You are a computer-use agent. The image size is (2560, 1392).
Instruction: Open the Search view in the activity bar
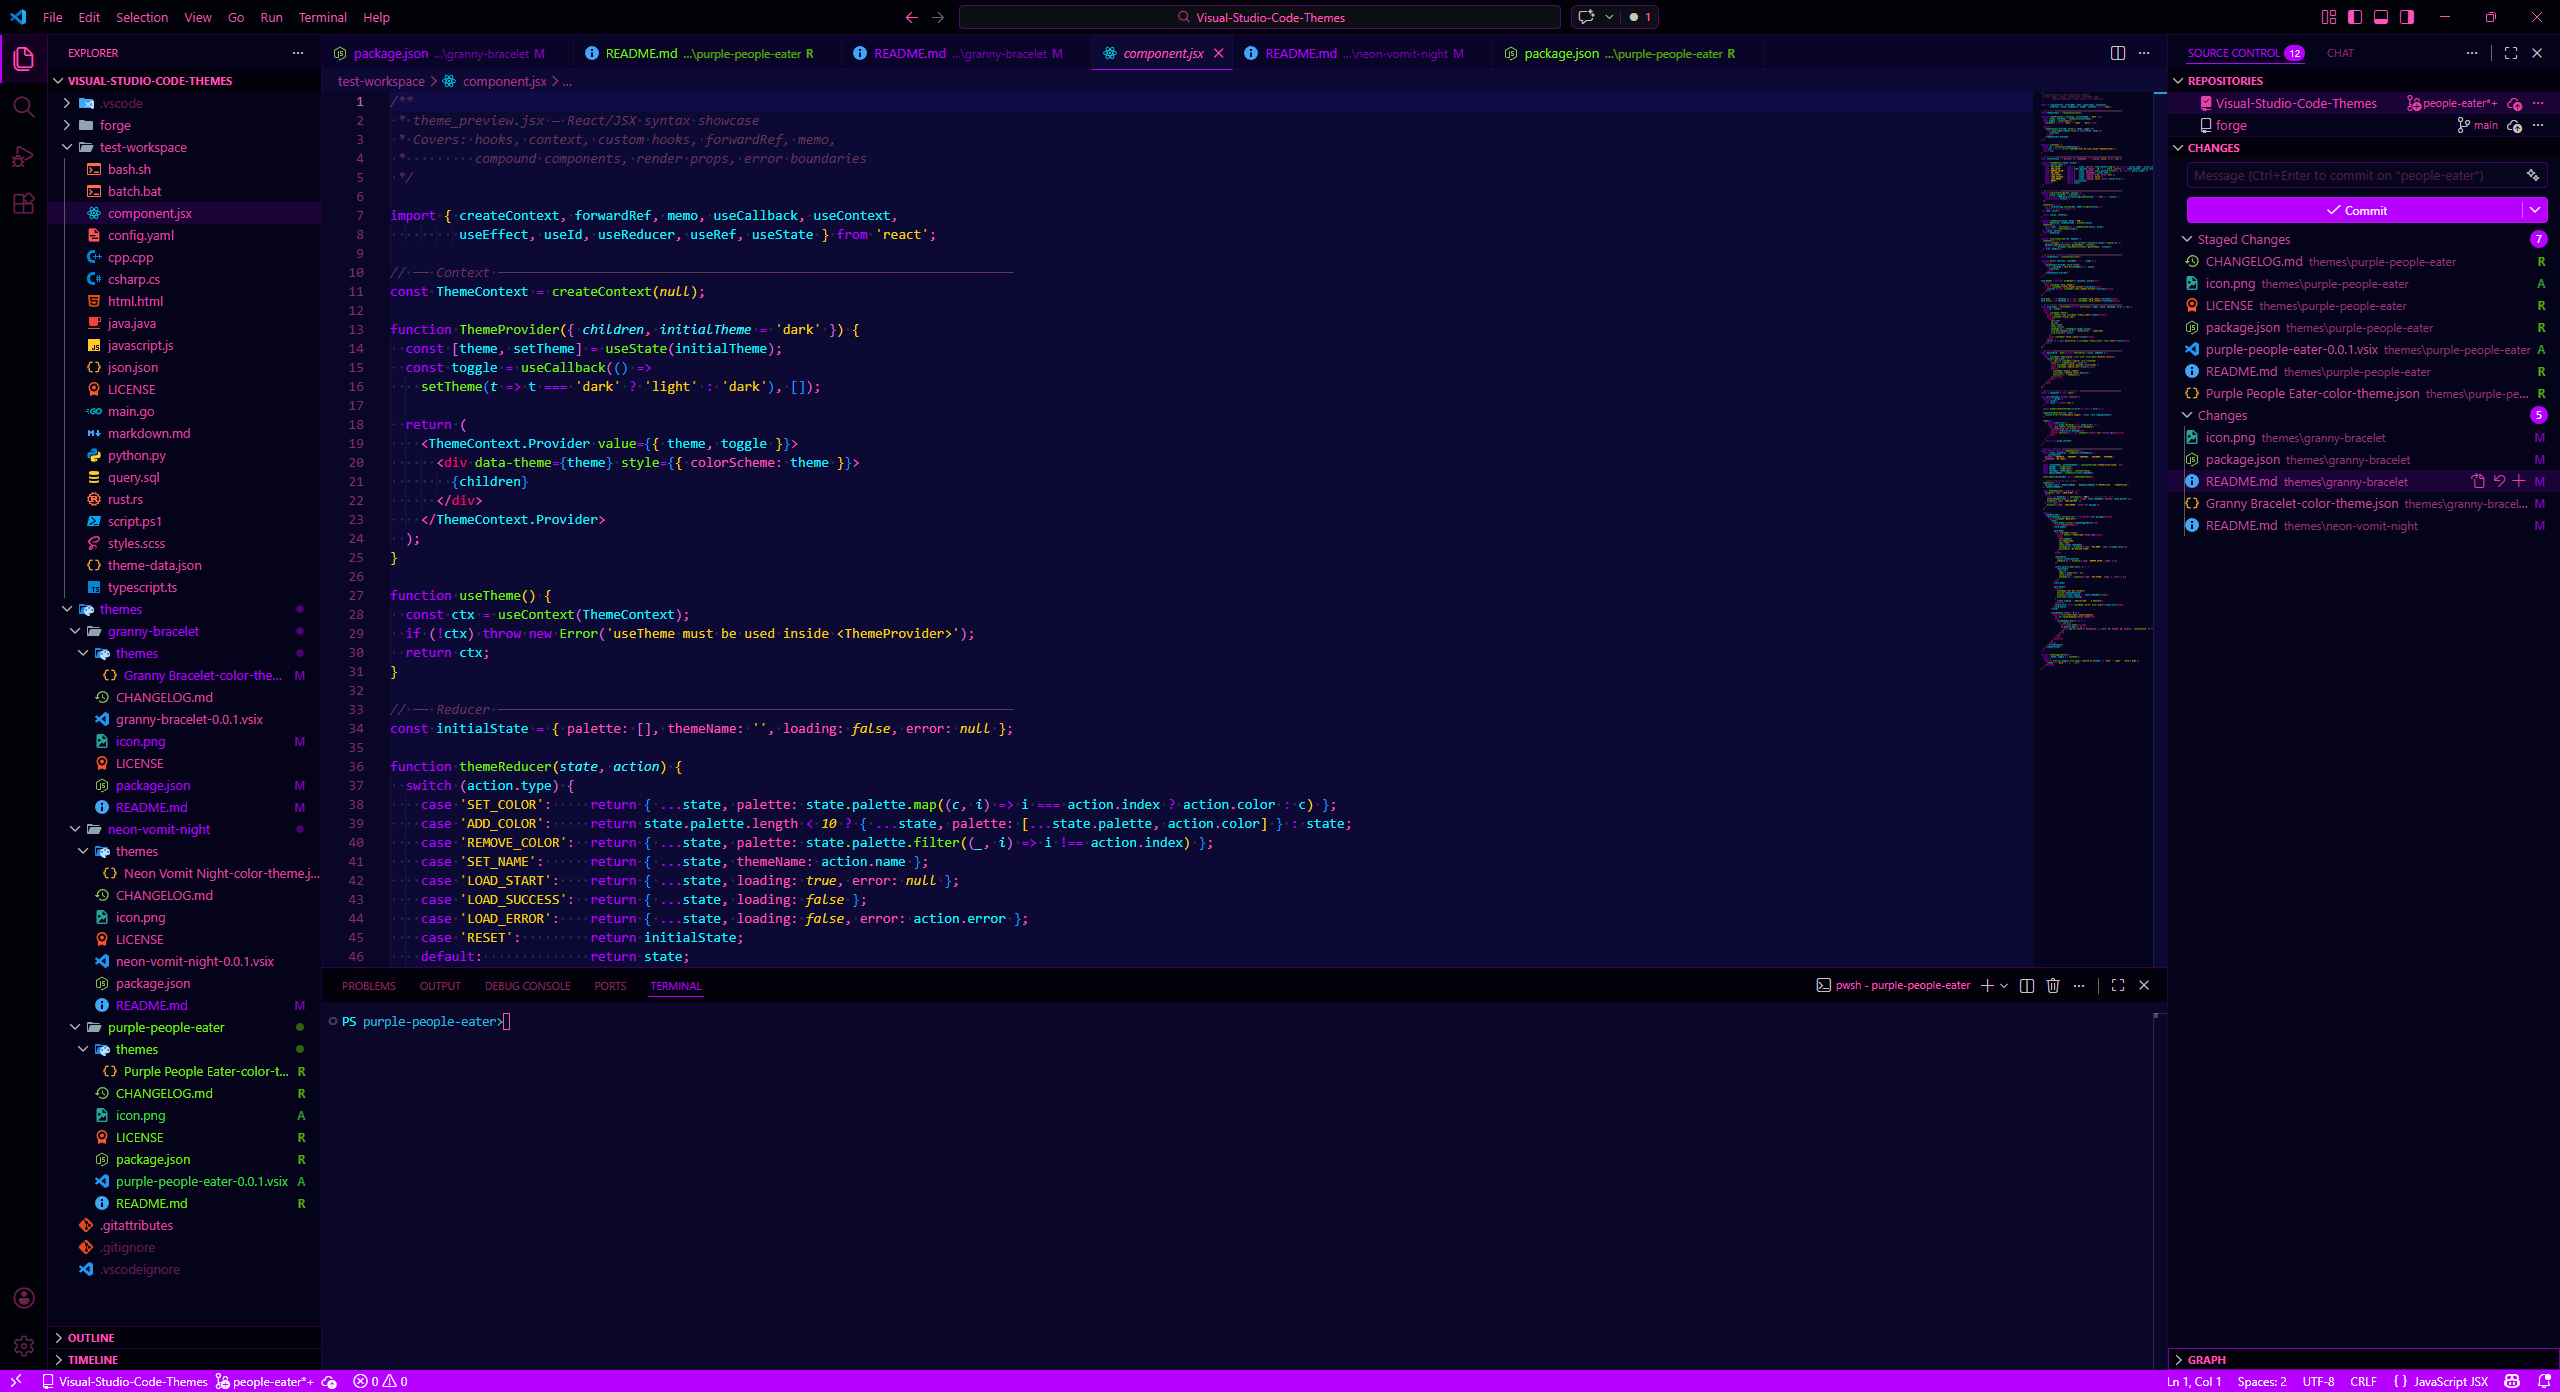click(24, 107)
